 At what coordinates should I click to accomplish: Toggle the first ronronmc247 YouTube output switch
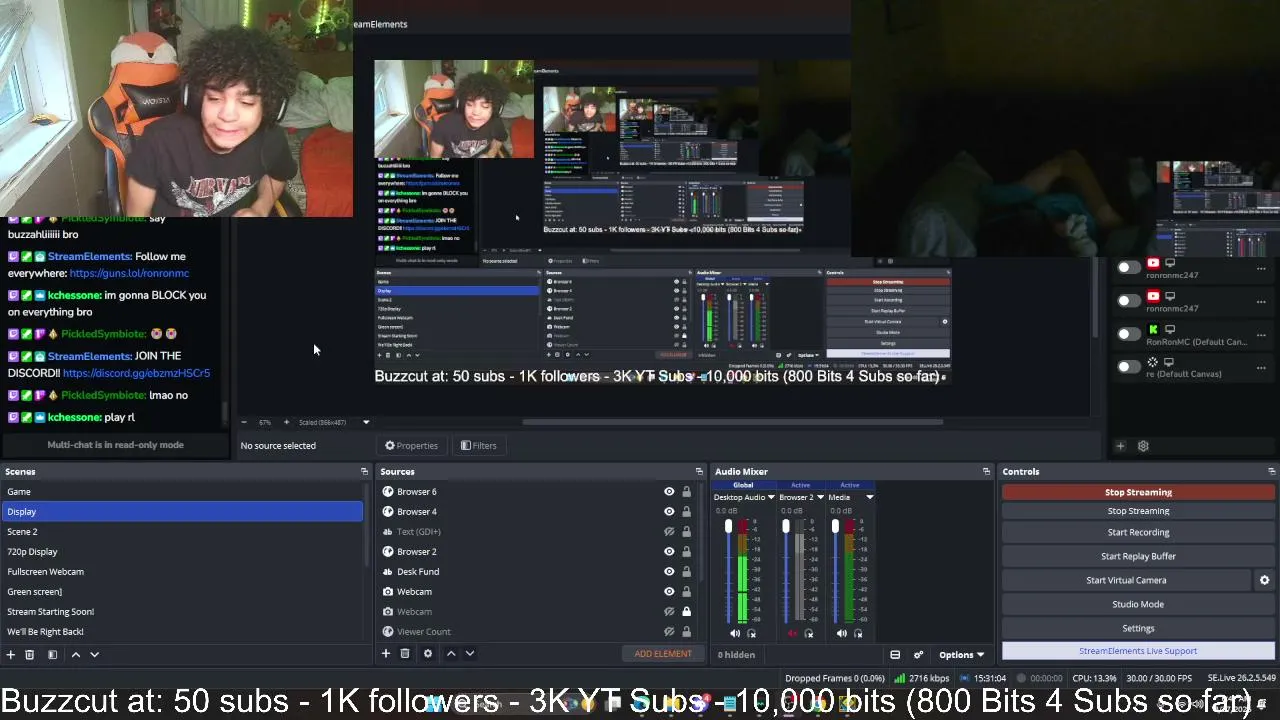[1128, 267]
